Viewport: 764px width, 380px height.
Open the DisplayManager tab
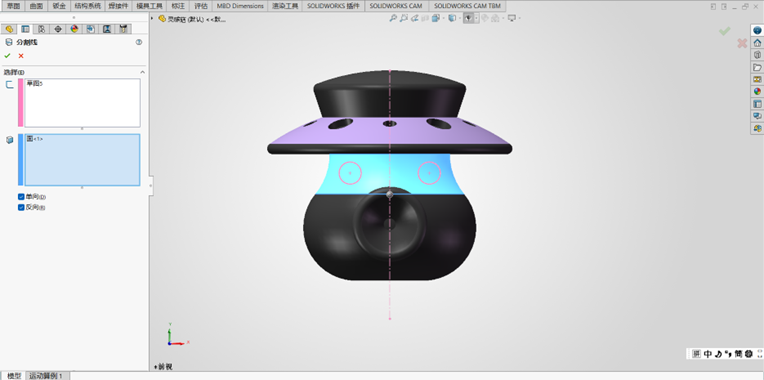[74, 29]
